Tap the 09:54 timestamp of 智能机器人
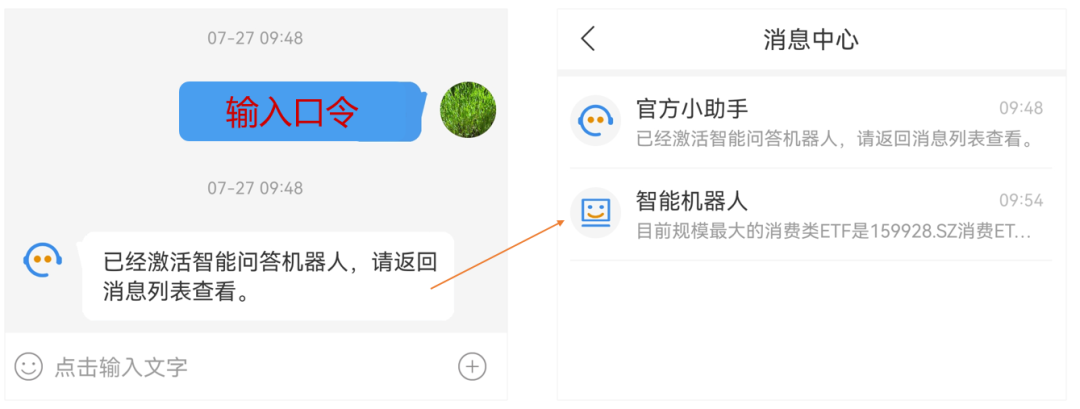This screenshot has height=409, width=1080. pos(1021,201)
